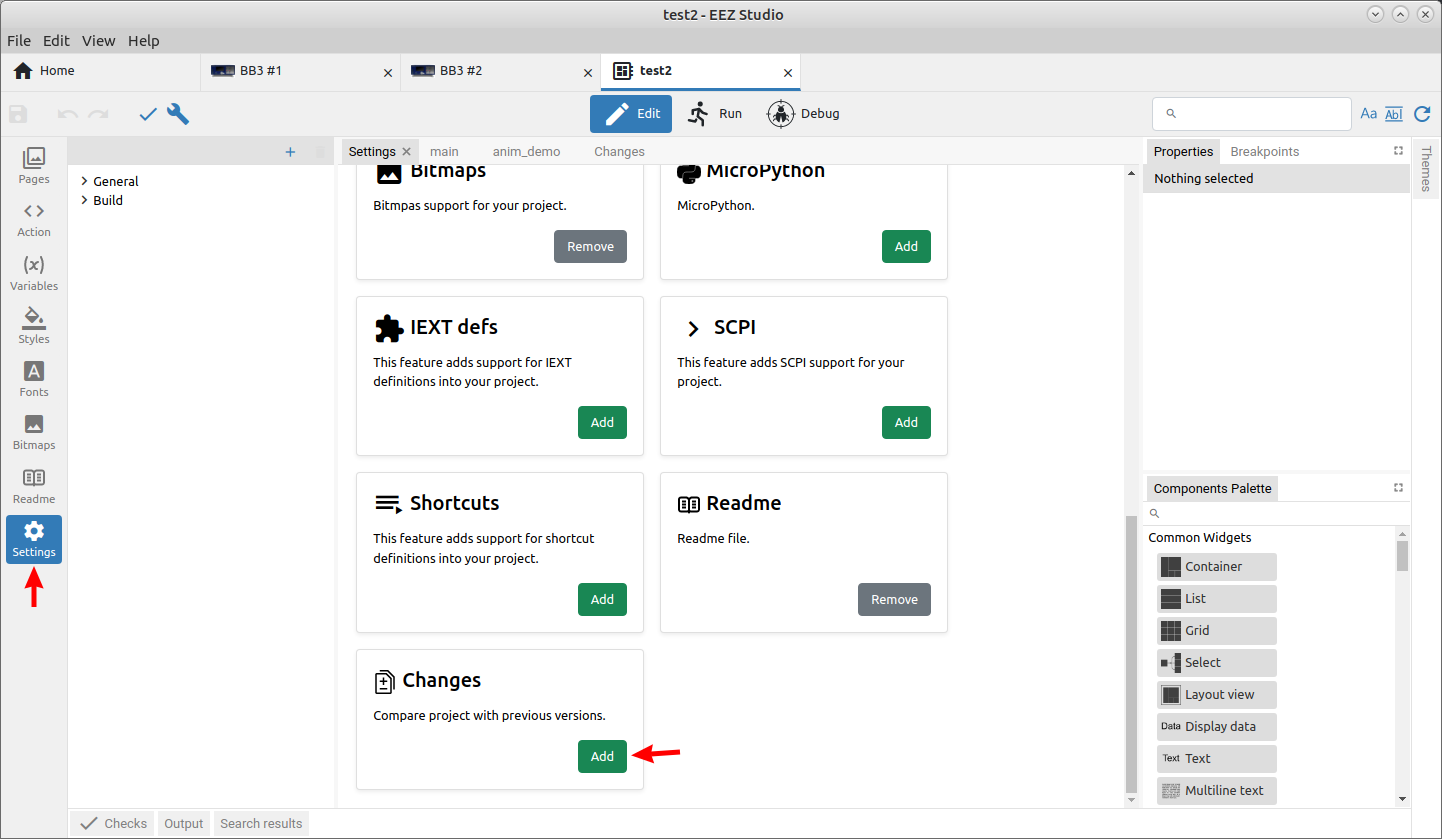
Task: Toggle Match whole word search option
Action: [x=1394, y=114]
